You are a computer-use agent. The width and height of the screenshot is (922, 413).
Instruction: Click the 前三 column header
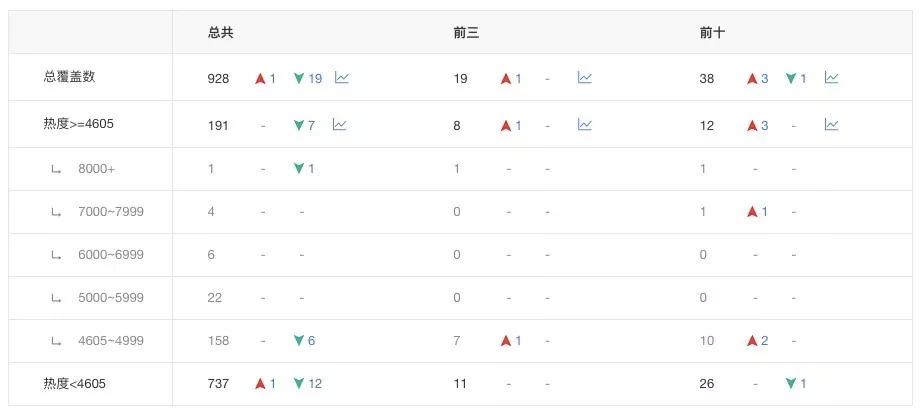466,33
